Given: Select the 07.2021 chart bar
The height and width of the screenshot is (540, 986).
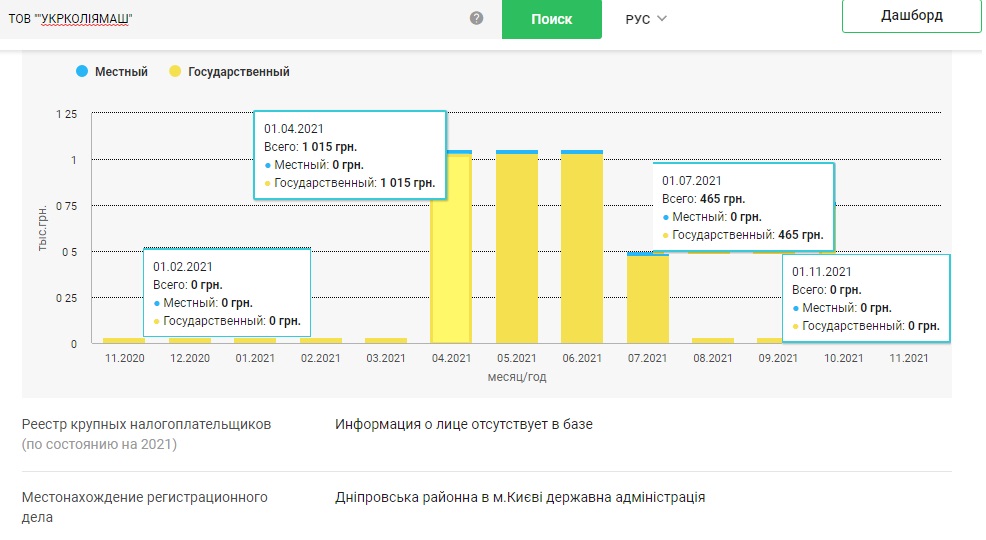Looking at the screenshot, I should [648, 300].
